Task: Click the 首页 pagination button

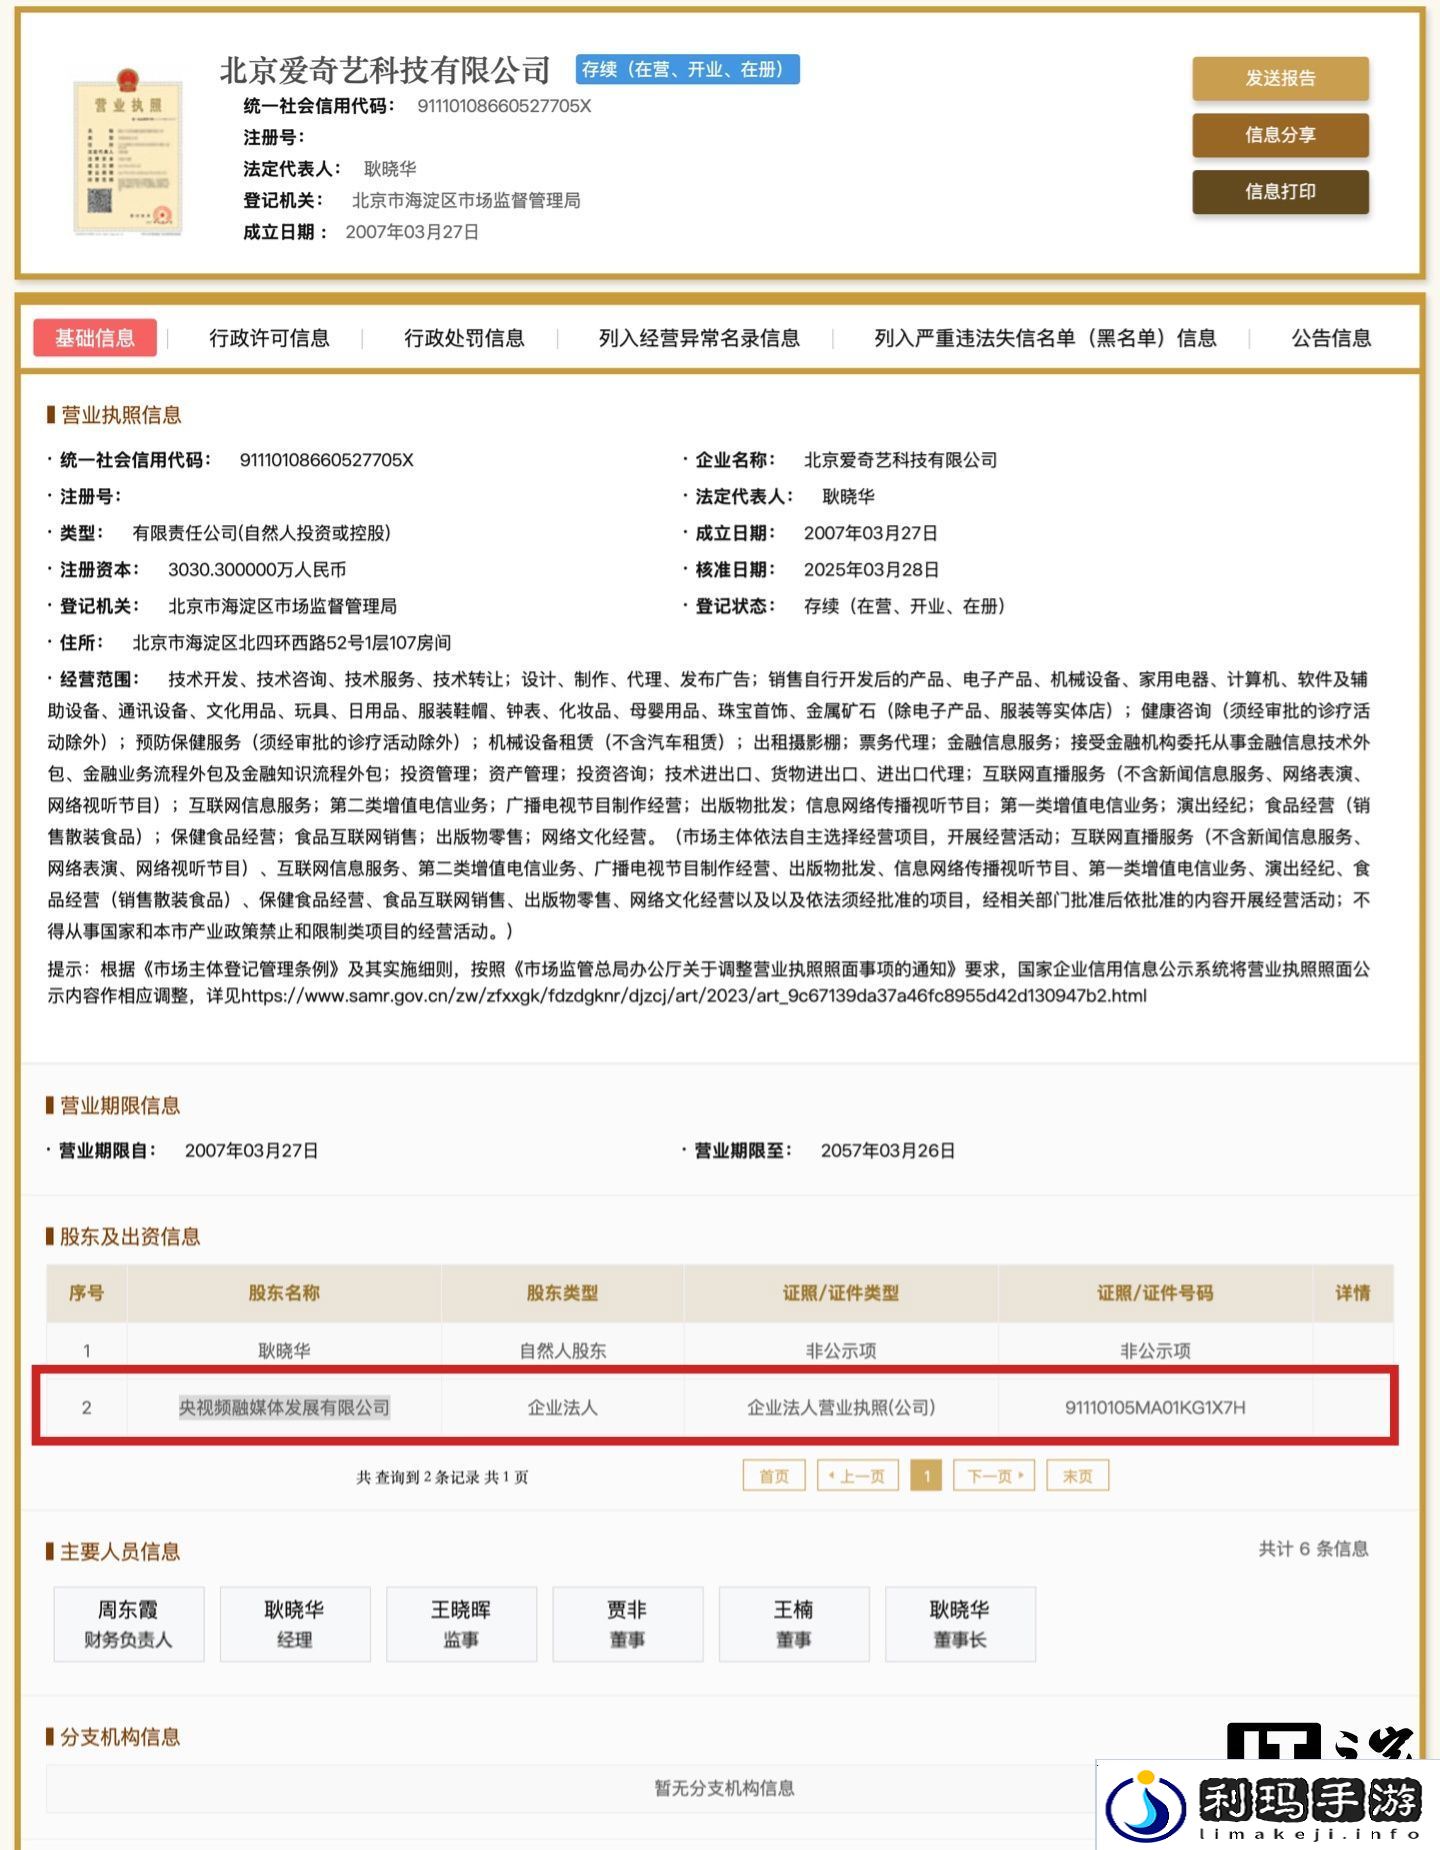Action: (774, 1476)
